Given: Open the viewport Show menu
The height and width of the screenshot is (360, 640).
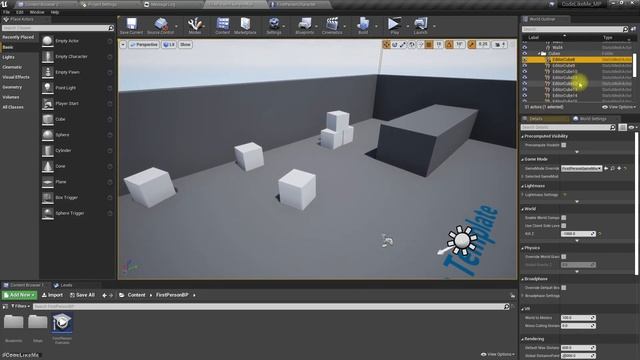Looking at the screenshot, I should (185, 44).
